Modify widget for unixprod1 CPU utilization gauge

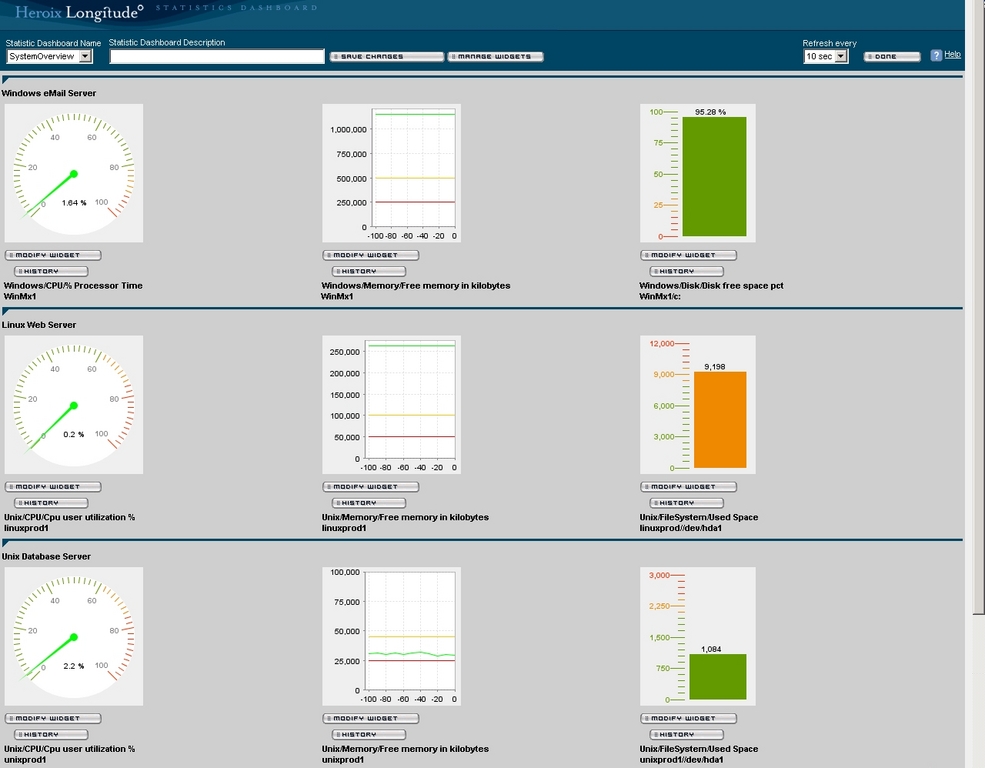[x=53, y=719]
